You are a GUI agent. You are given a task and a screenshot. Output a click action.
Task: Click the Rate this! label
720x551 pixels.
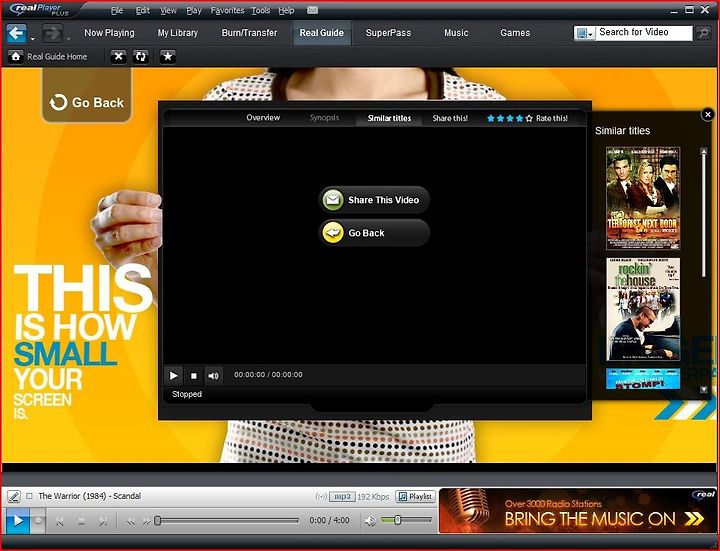point(551,118)
